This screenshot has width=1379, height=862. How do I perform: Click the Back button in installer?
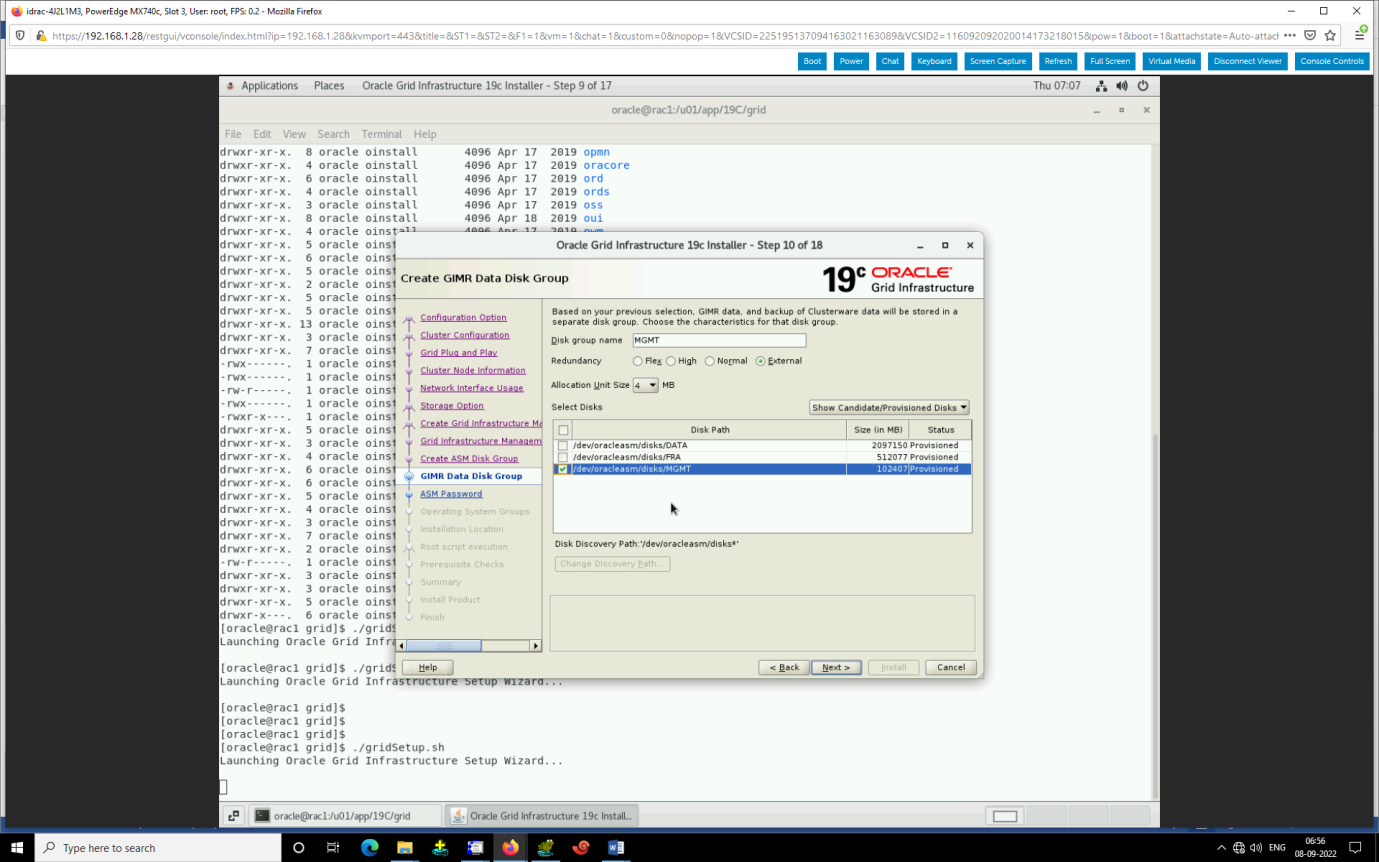point(784,667)
